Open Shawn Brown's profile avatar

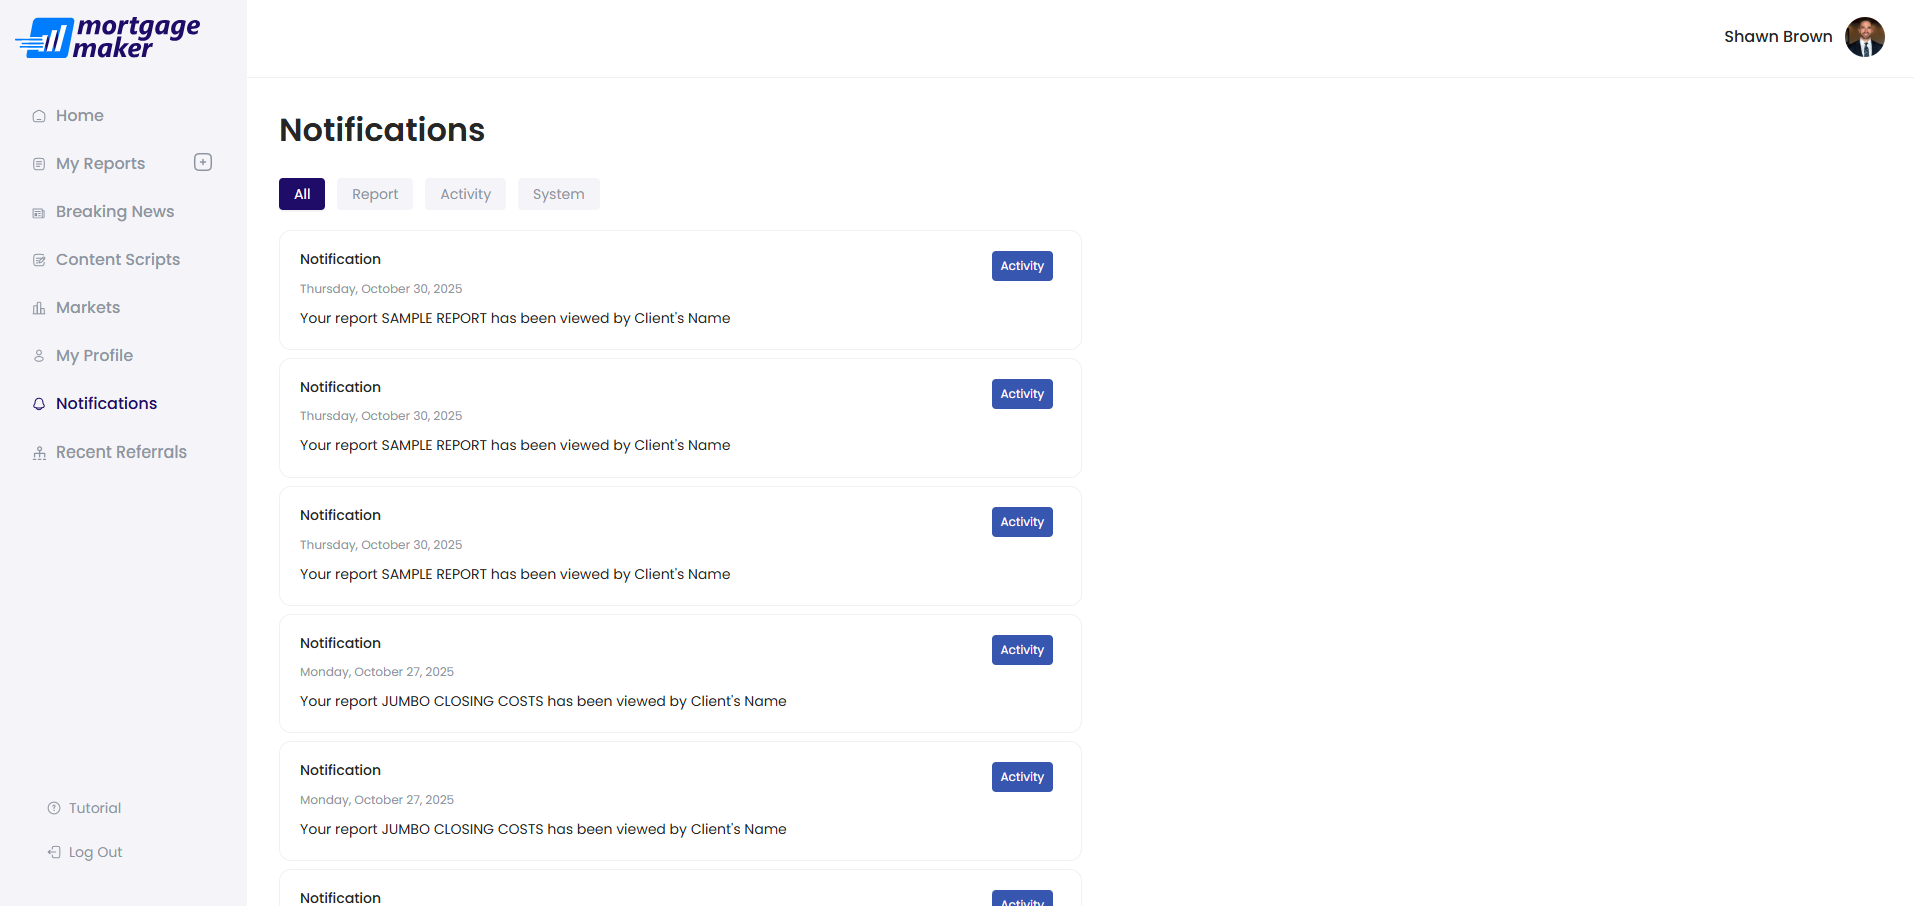point(1864,37)
